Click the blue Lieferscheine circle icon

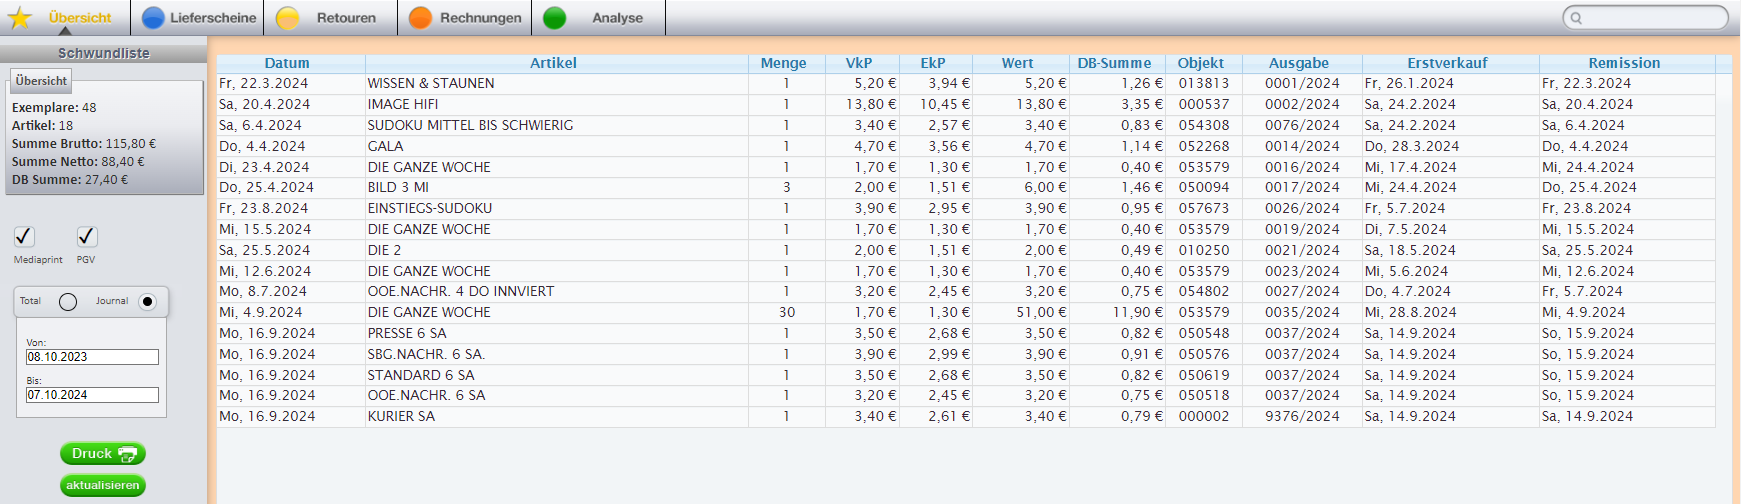coord(153,18)
